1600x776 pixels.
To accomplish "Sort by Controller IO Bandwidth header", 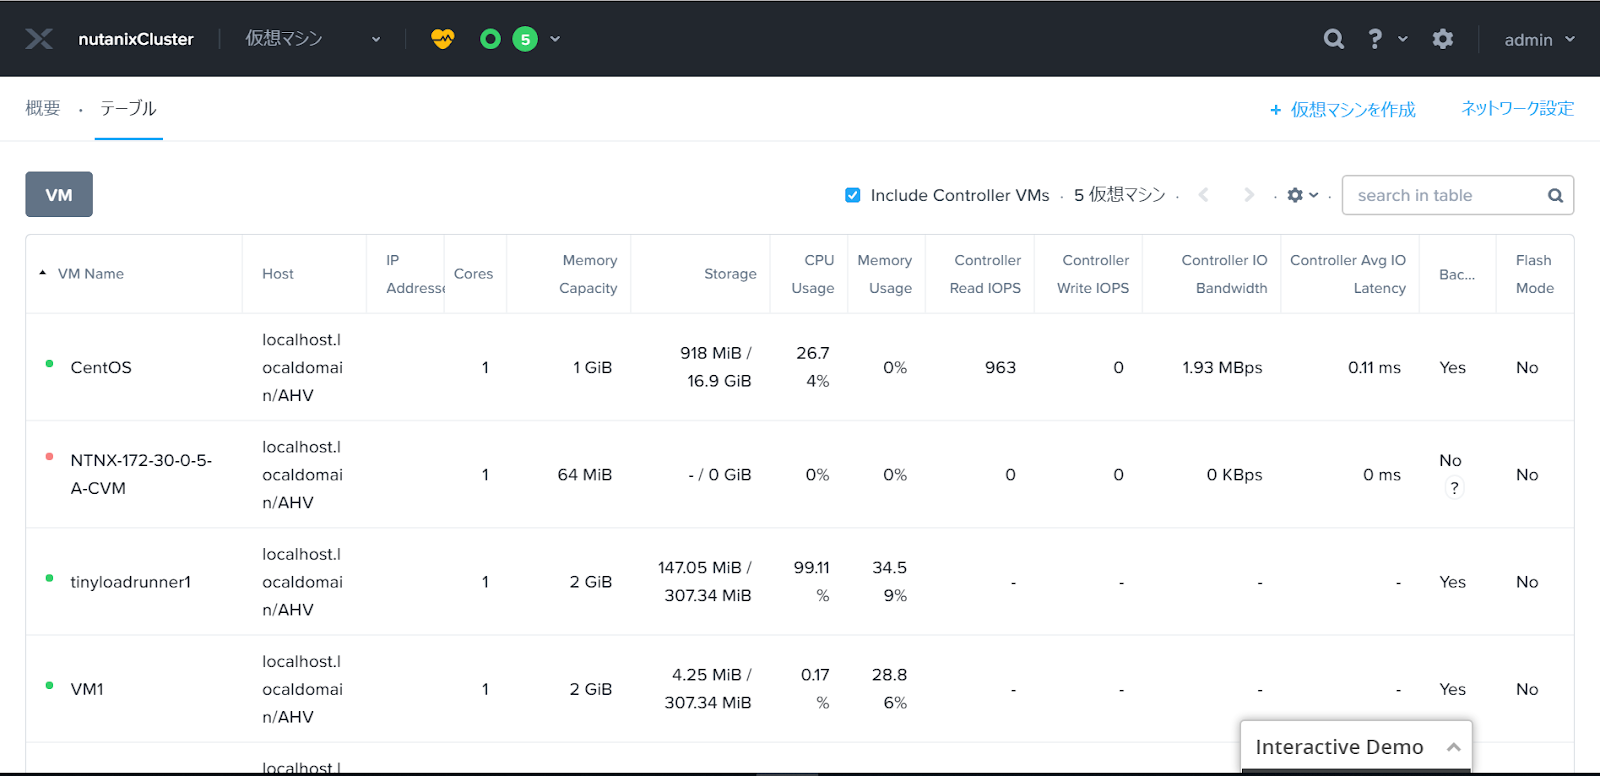I will click(1224, 274).
